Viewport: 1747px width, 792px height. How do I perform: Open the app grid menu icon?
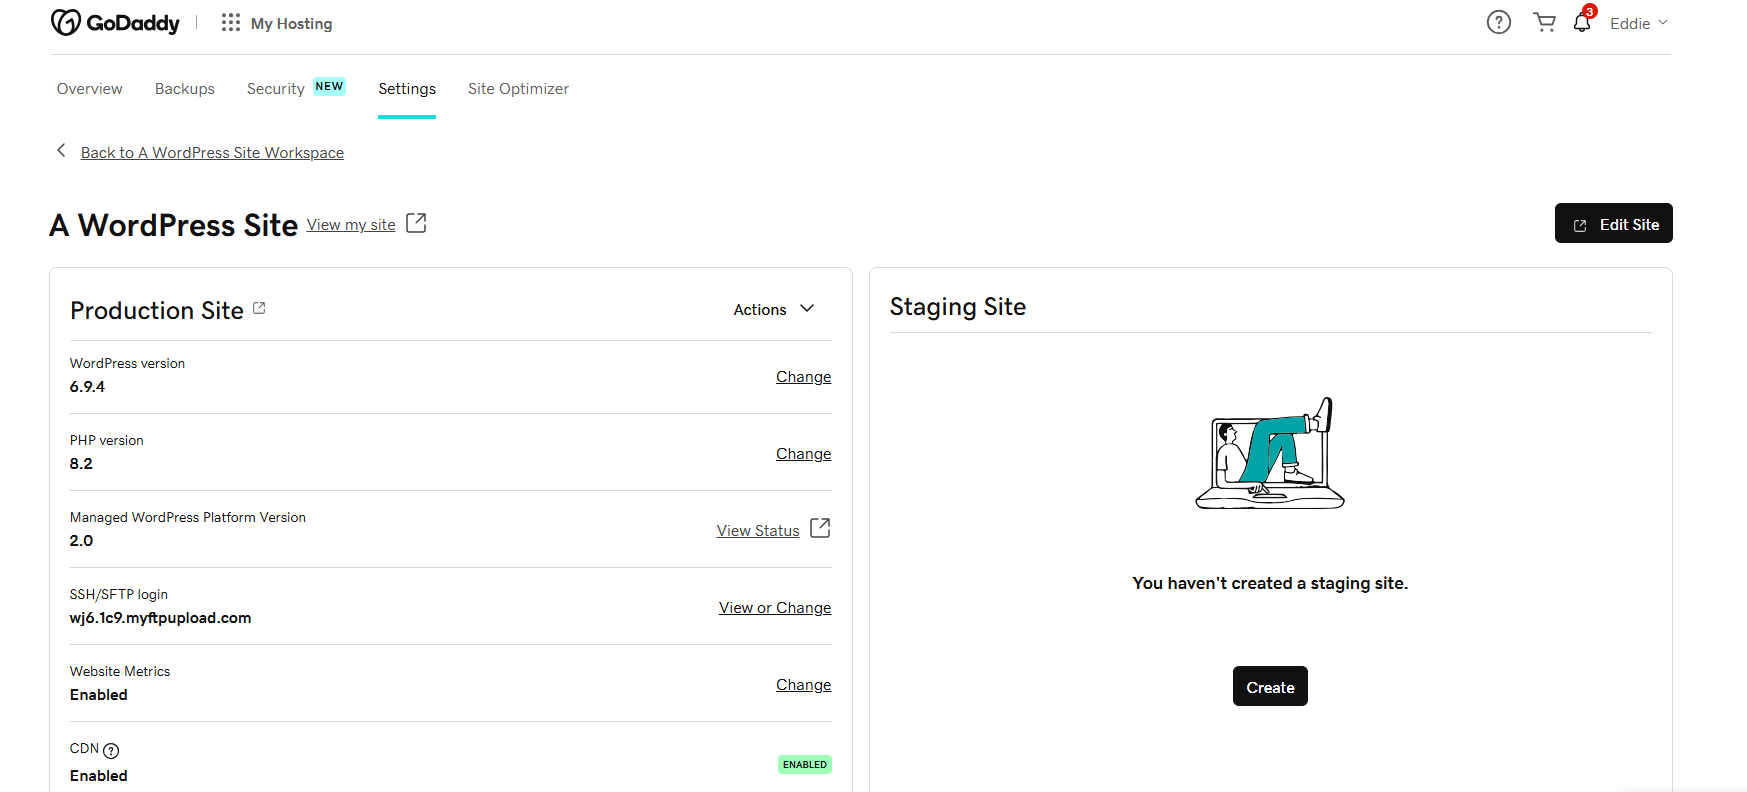[231, 22]
